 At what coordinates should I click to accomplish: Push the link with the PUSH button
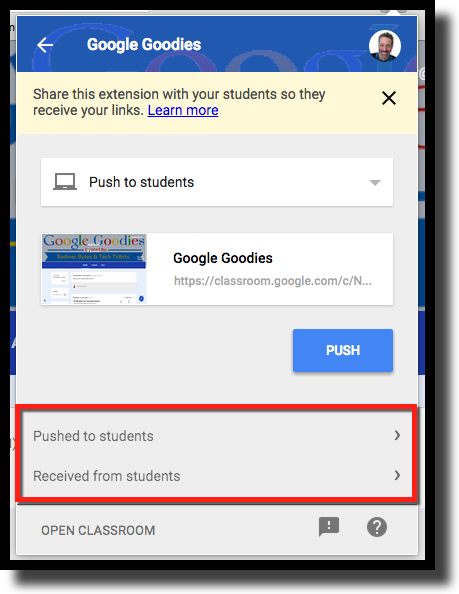(x=343, y=350)
